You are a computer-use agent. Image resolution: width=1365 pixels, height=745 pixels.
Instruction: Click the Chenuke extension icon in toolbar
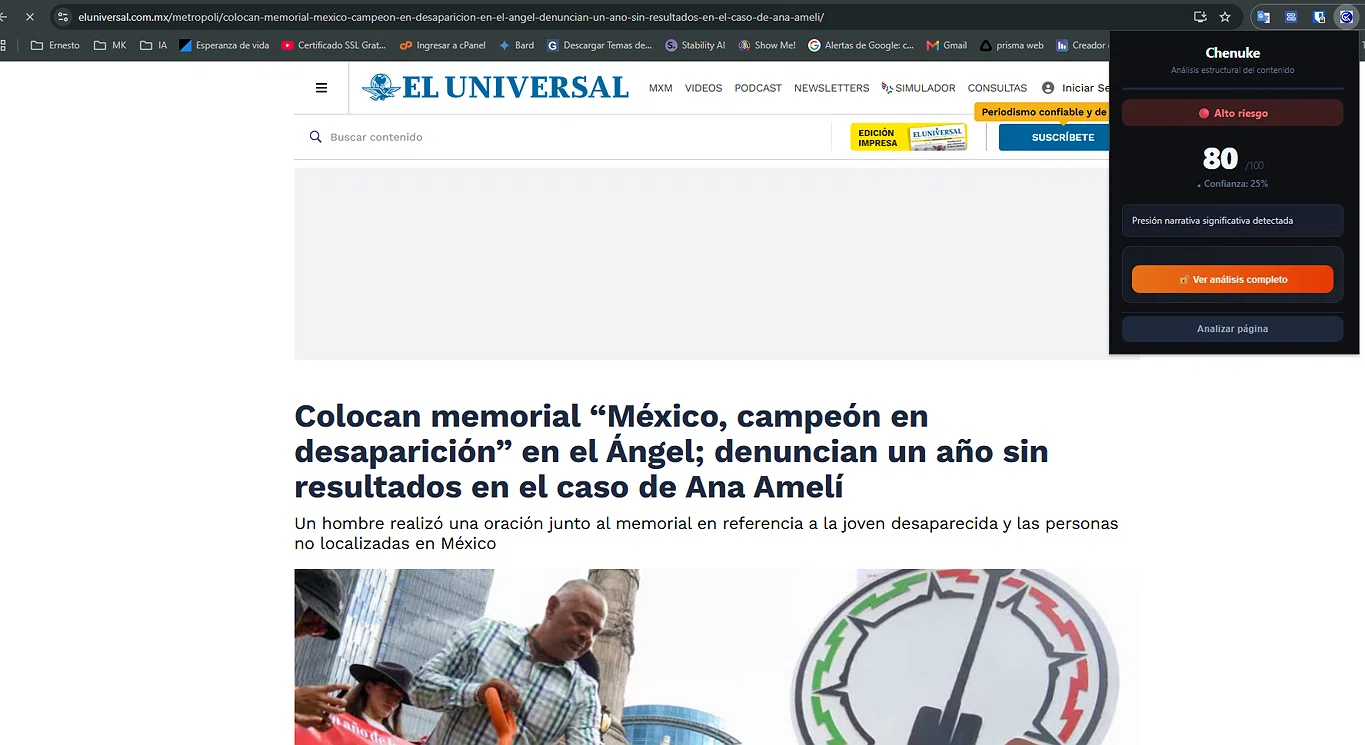tap(1346, 17)
